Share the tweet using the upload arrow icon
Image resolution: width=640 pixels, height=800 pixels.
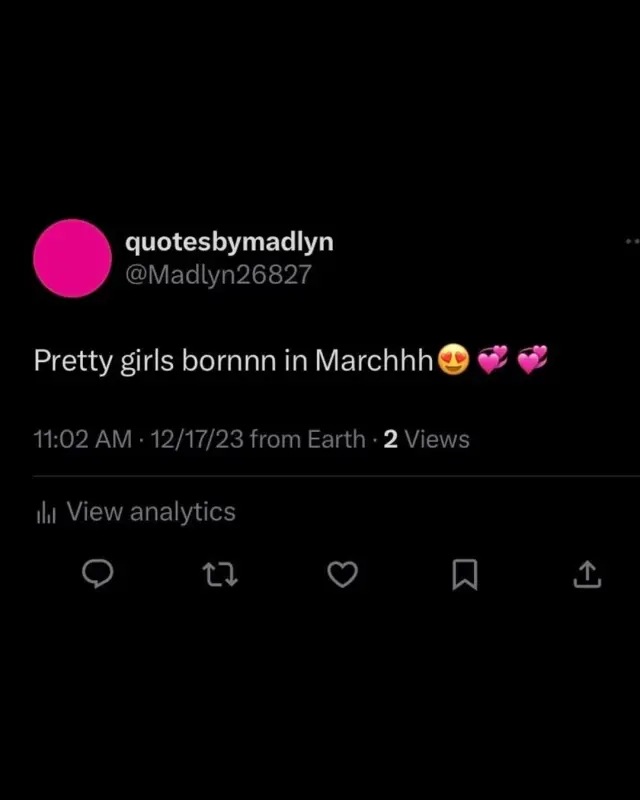pos(587,574)
